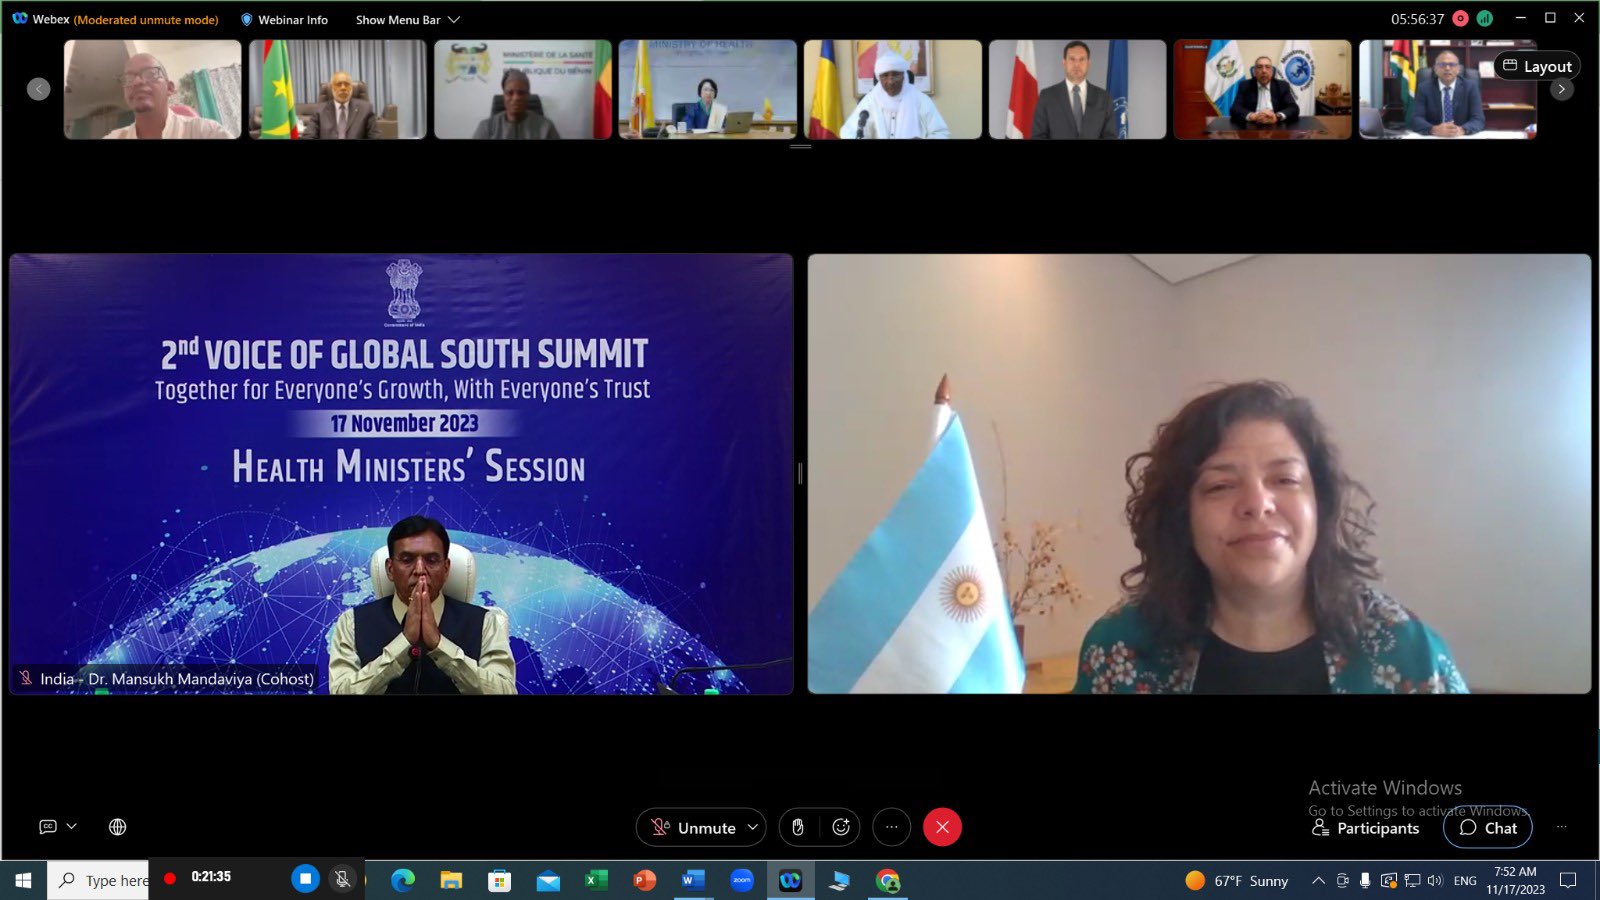Select the India Dr. Mansukh Mandaviya video
Viewport: 1600px width, 900px height.
click(x=401, y=474)
